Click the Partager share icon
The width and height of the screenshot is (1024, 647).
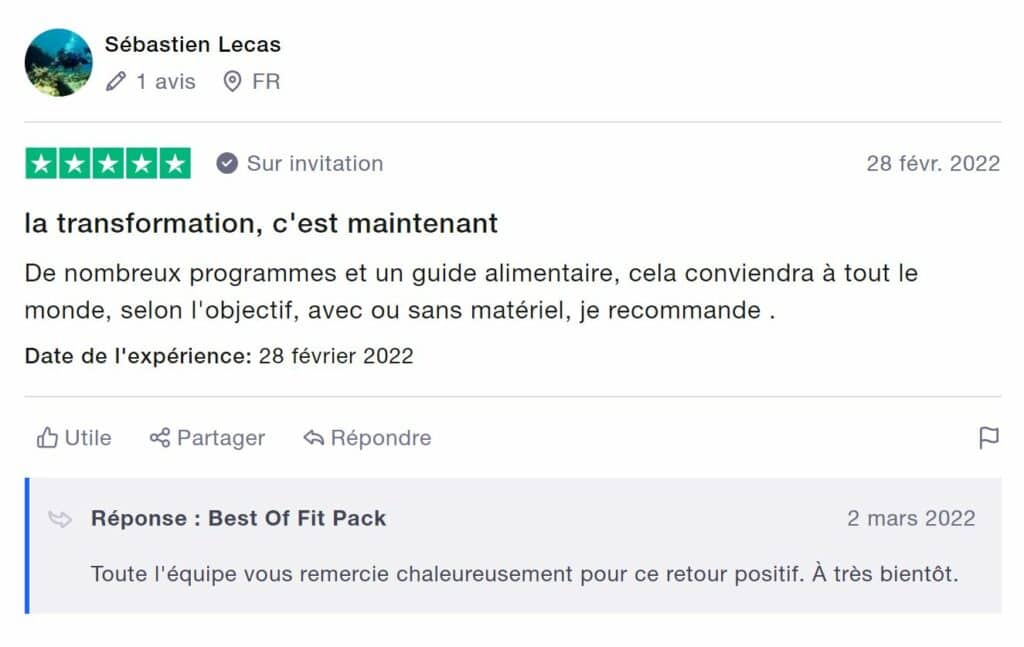[160, 438]
